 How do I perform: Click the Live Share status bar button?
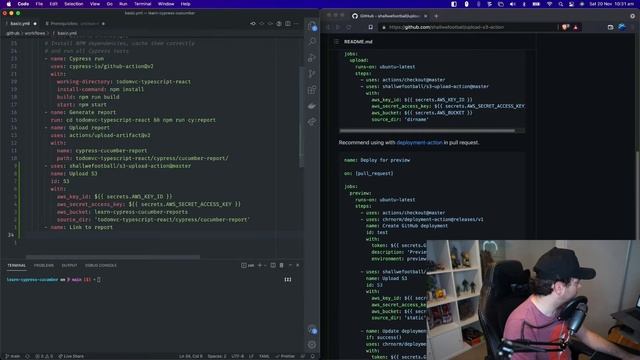71,356
